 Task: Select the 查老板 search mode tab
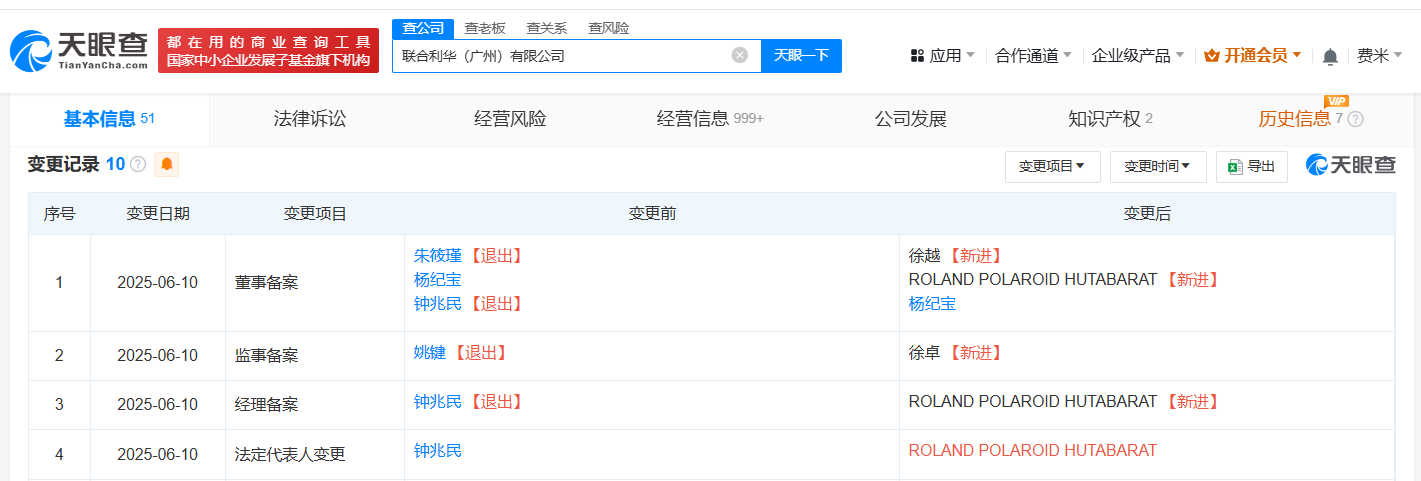485,28
